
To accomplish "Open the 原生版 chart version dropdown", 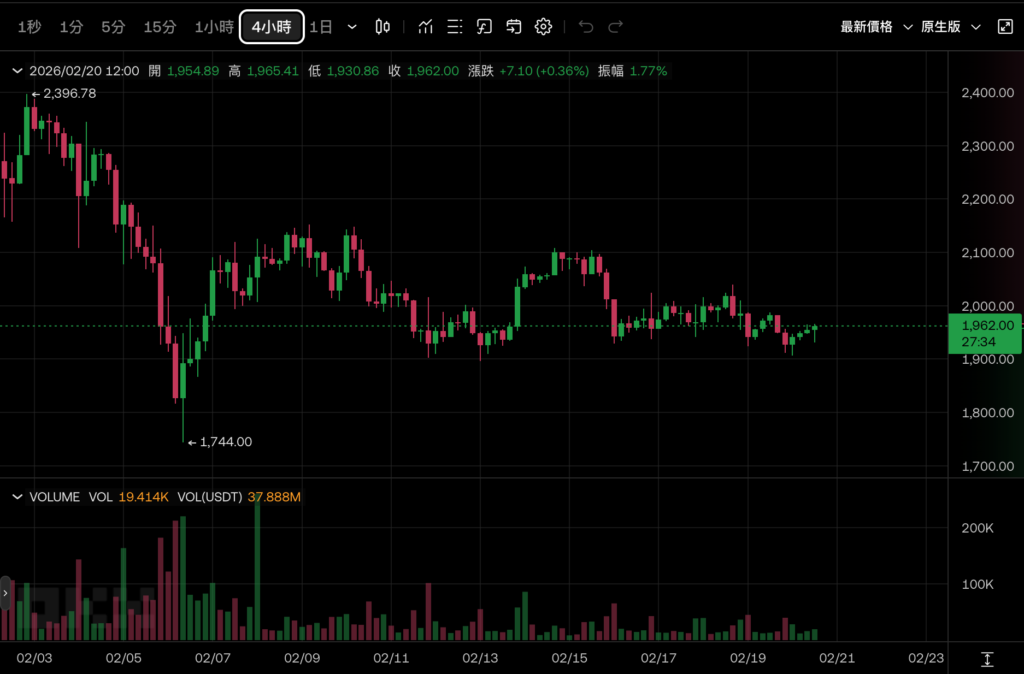I will coord(950,27).
